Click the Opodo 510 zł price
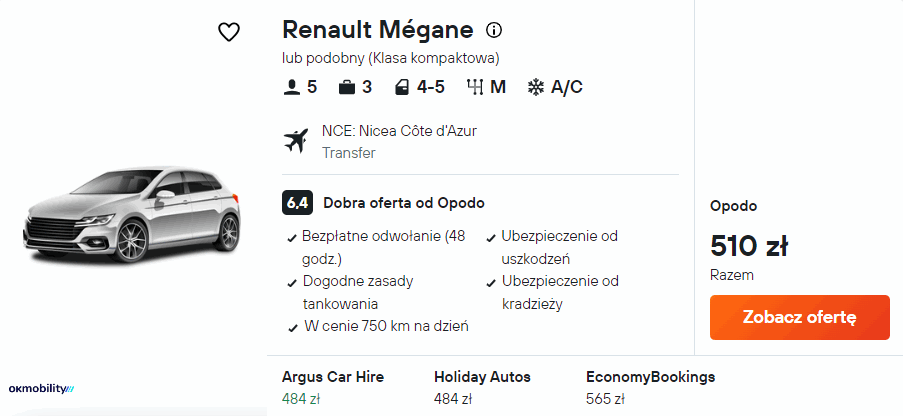This screenshot has width=903, height=416. tap(750, 245)
